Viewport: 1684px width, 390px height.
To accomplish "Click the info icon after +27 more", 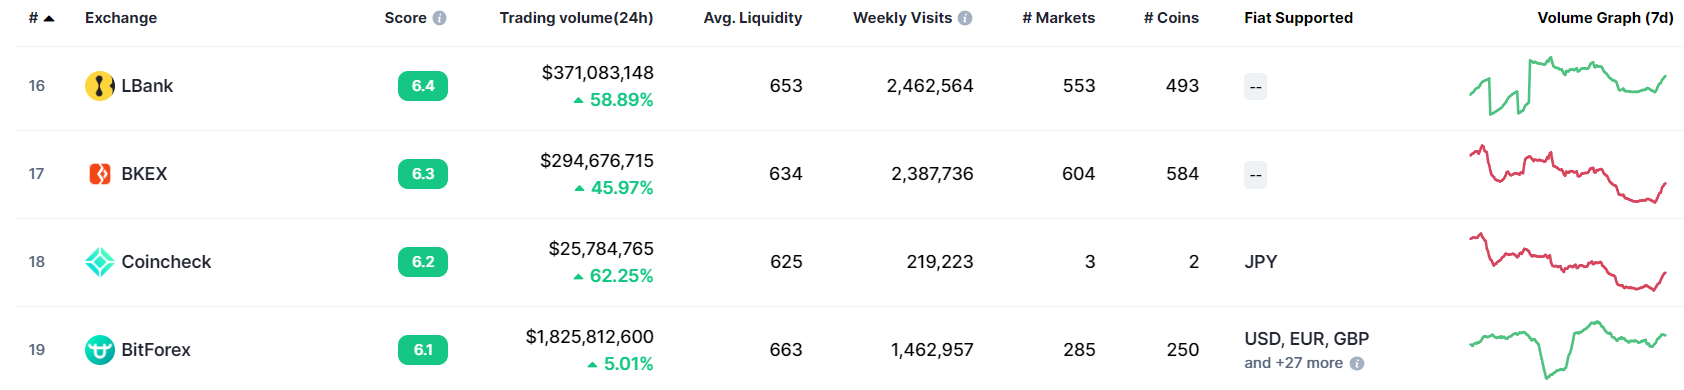I will [1357, 364].
